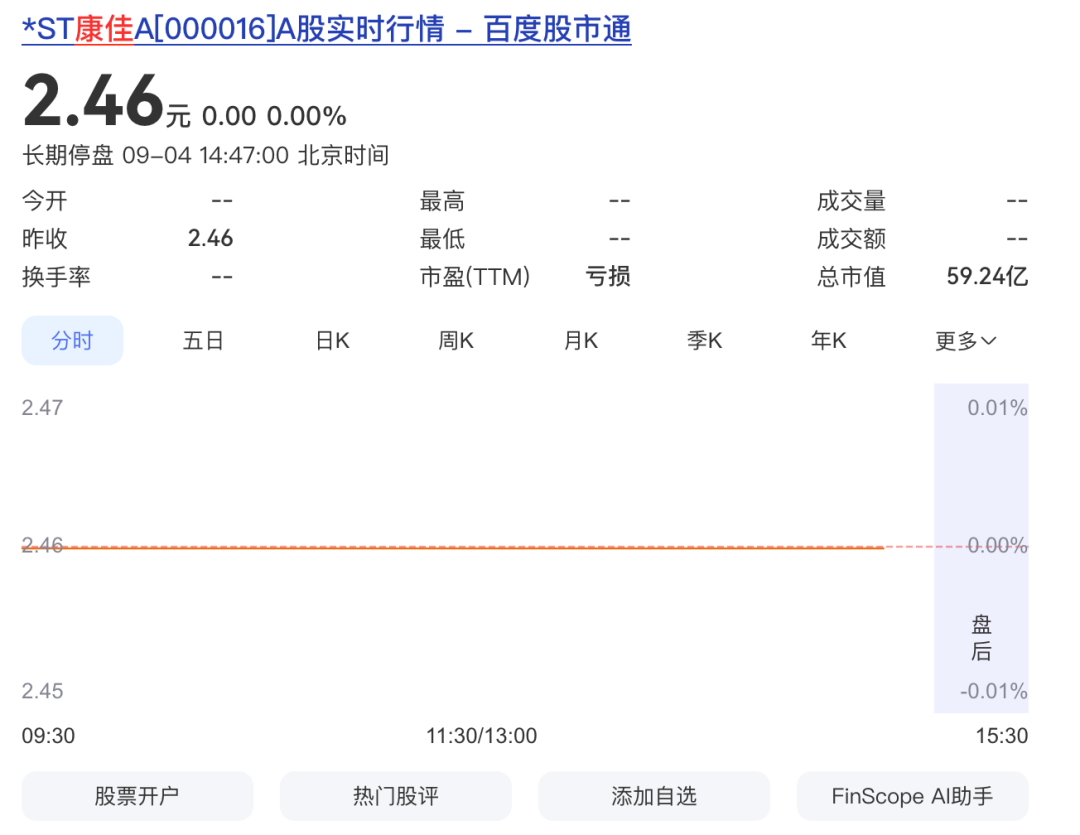Switch to the 五日 chart tab

point(203,340)
